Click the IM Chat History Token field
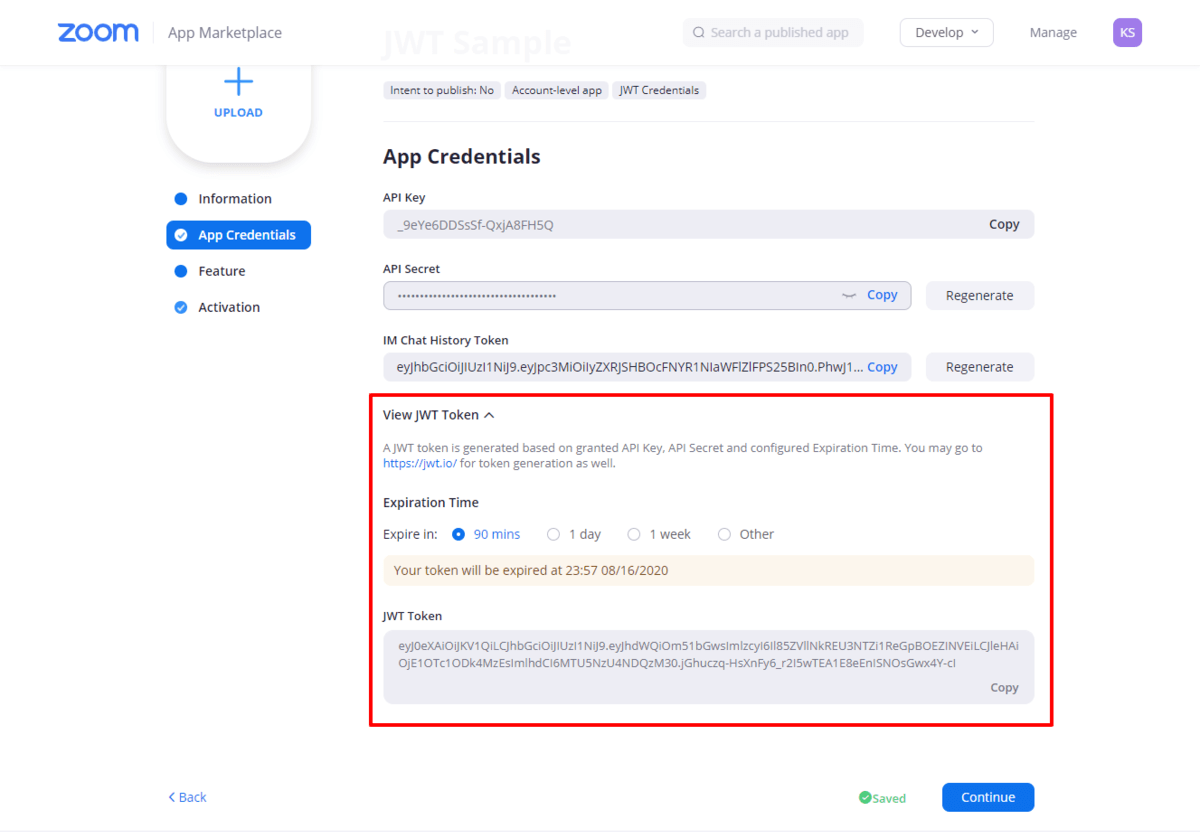The width and height of the screenshot is (1200, 838). [647, 367]
